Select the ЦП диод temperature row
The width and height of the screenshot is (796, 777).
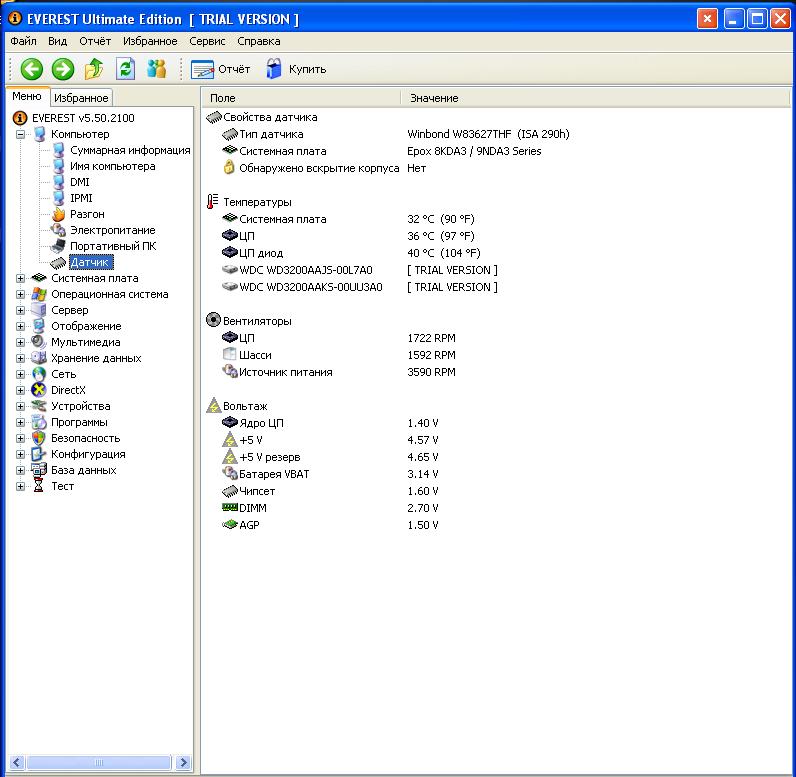click(x=261, y=253)
